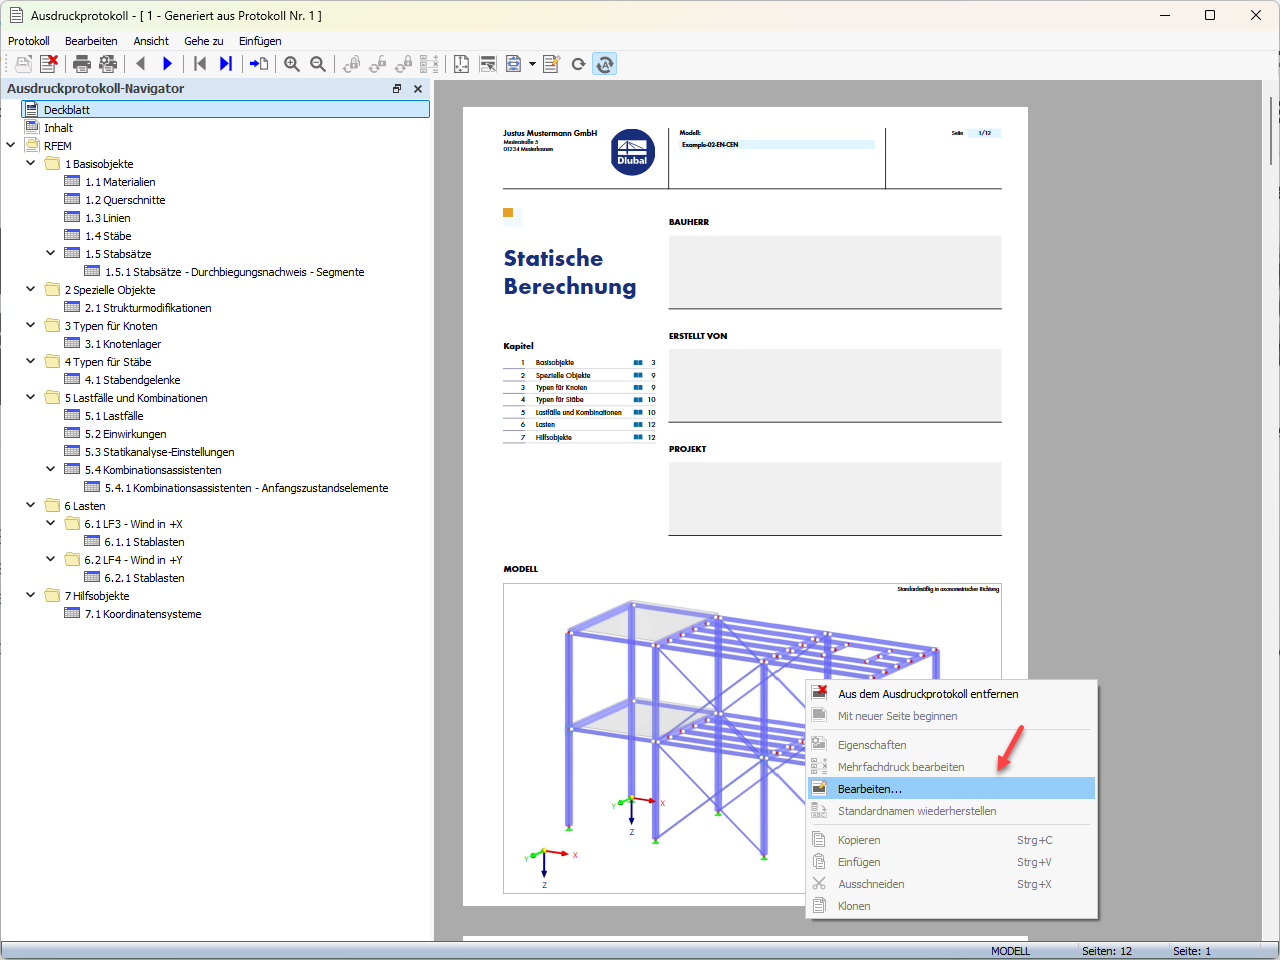
Task: Select 1.1 Materialien table item
Action: coord(120,182)
